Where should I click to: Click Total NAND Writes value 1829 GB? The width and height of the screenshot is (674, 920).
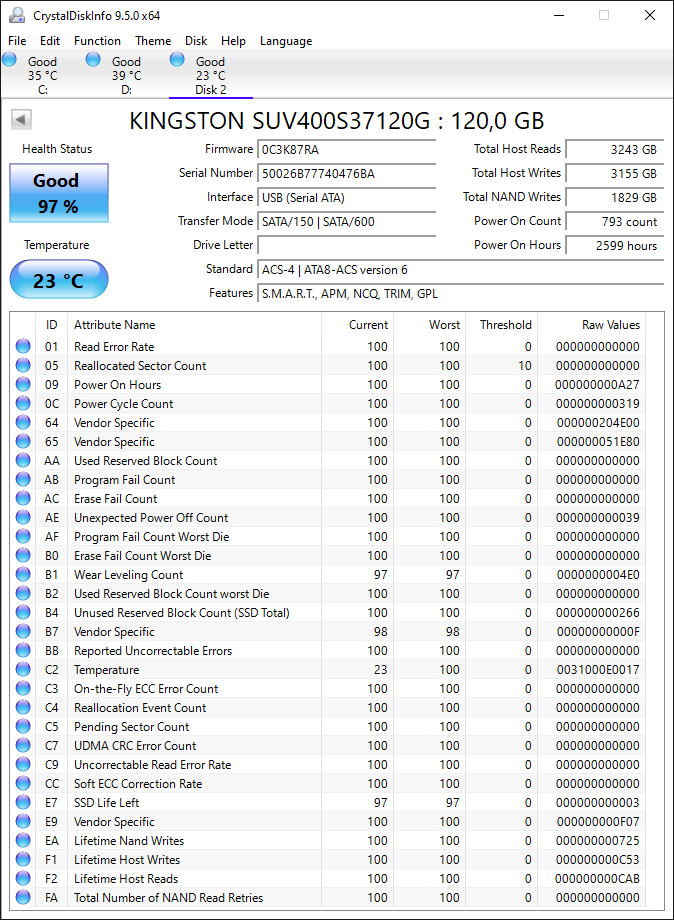pyautogui.click(x=615, y=198)
